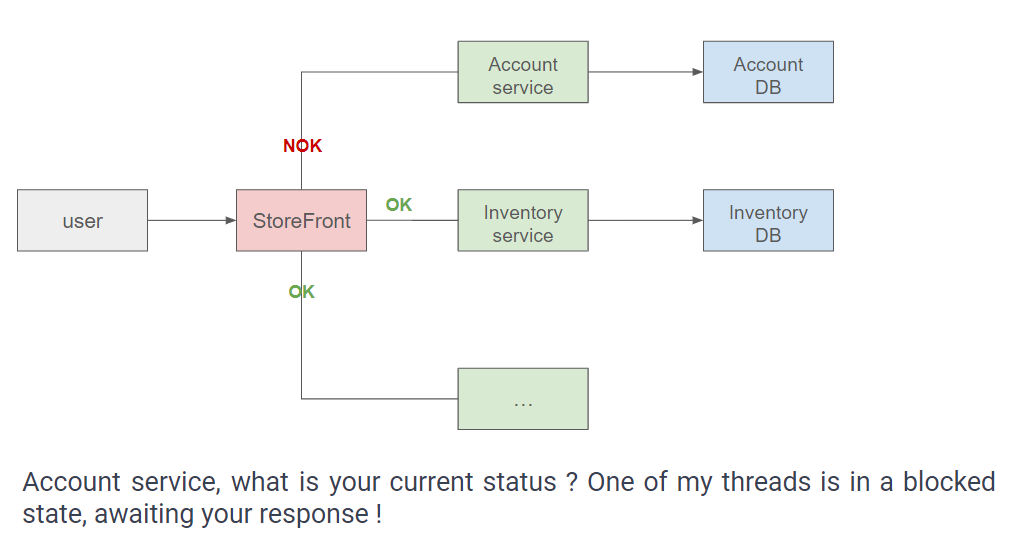1021x550 pixels.
Task: Click line from Account service to Account DB
Action: pyautogui.click(x=641, y=72)
